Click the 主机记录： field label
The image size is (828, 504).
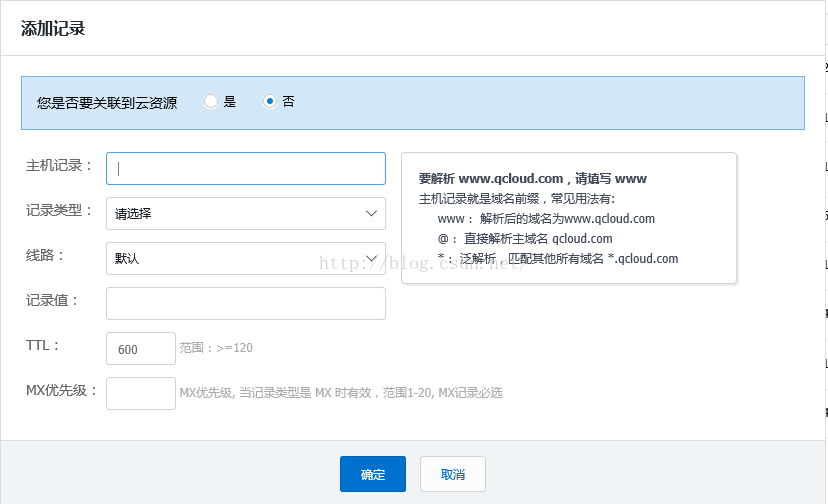60,166
